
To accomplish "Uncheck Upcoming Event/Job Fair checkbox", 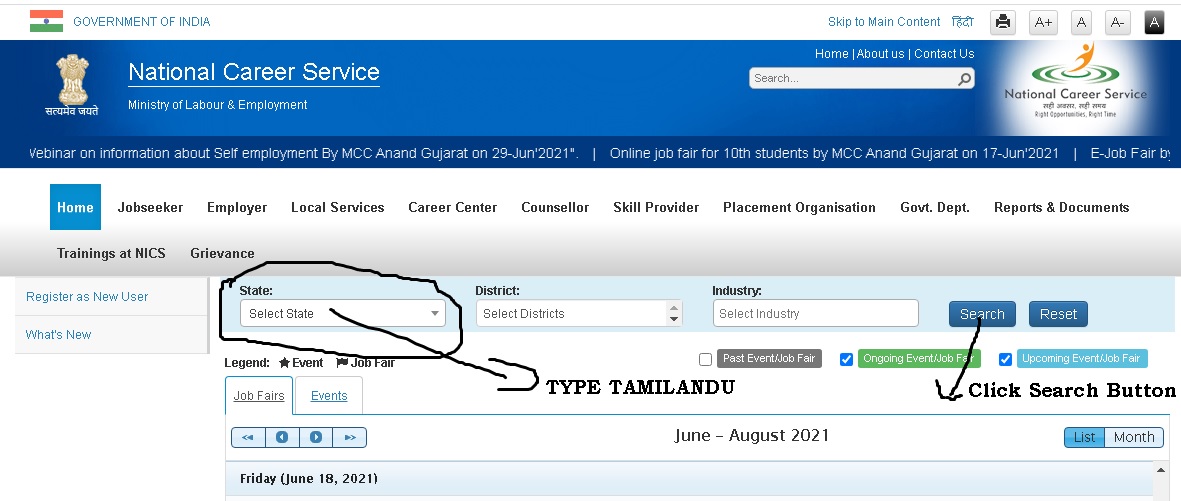I will coord(1005,359).
